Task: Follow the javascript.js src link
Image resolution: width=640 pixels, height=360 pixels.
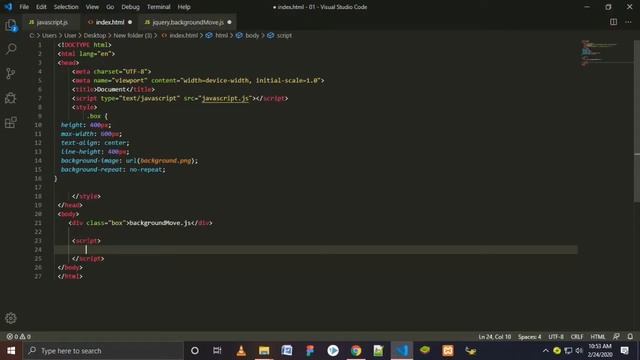Action: tap(225, 98)
